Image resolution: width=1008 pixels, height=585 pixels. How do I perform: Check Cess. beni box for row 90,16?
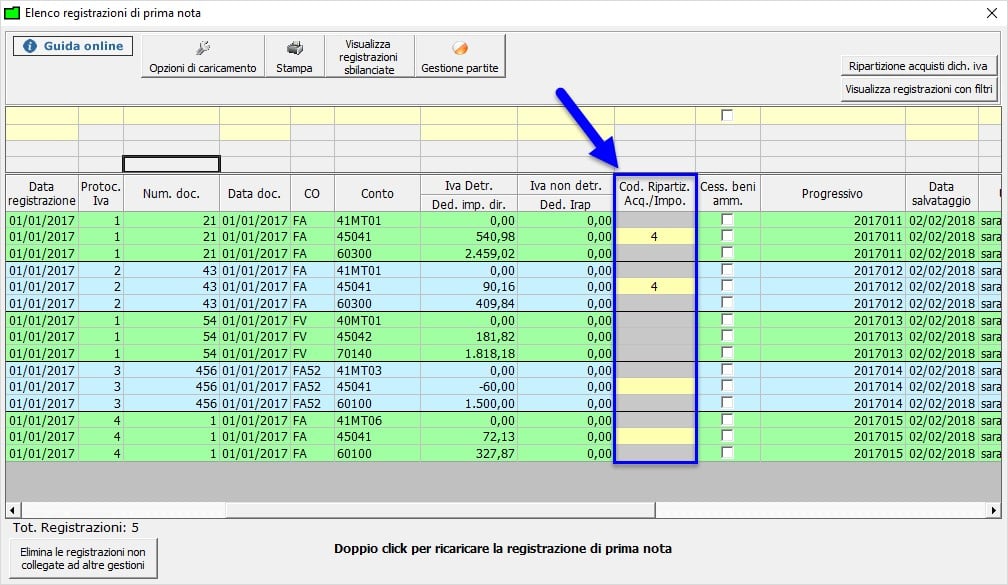tap(727, 286)
